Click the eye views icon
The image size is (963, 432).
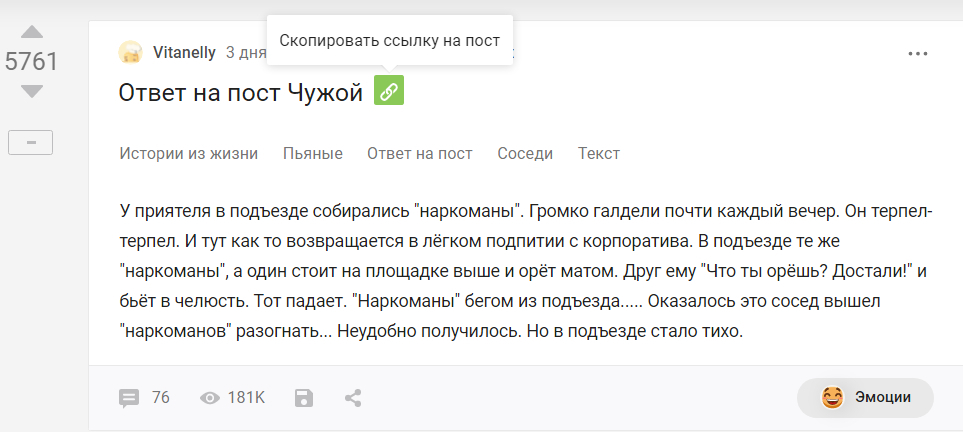pos(210,398)
